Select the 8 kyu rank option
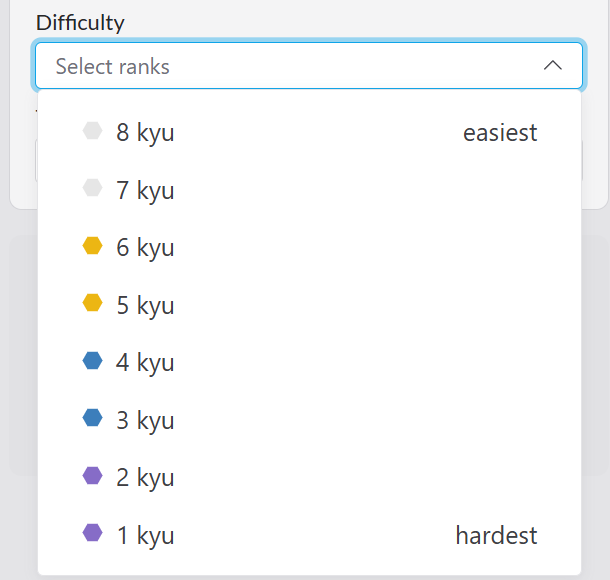 pos(145,133)
